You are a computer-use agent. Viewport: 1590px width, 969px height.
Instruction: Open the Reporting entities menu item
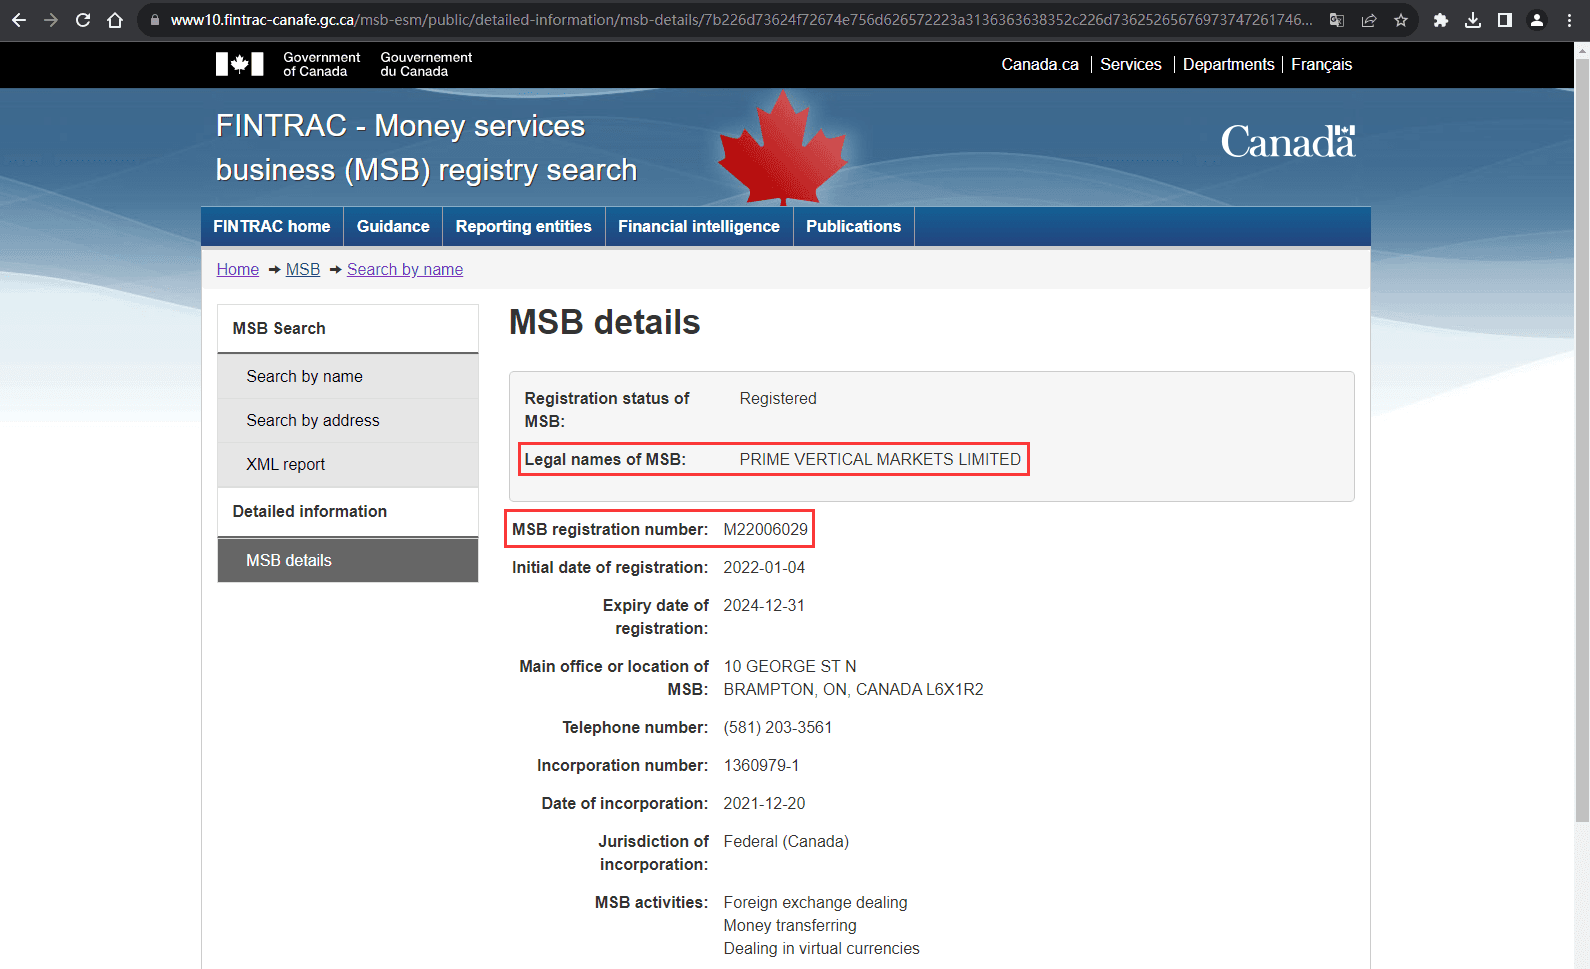[524, 226]
